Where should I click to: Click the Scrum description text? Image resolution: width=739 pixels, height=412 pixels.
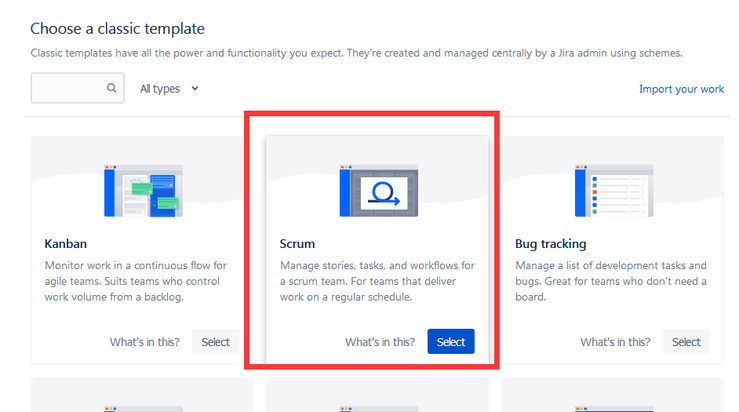[x=377, y=281]
